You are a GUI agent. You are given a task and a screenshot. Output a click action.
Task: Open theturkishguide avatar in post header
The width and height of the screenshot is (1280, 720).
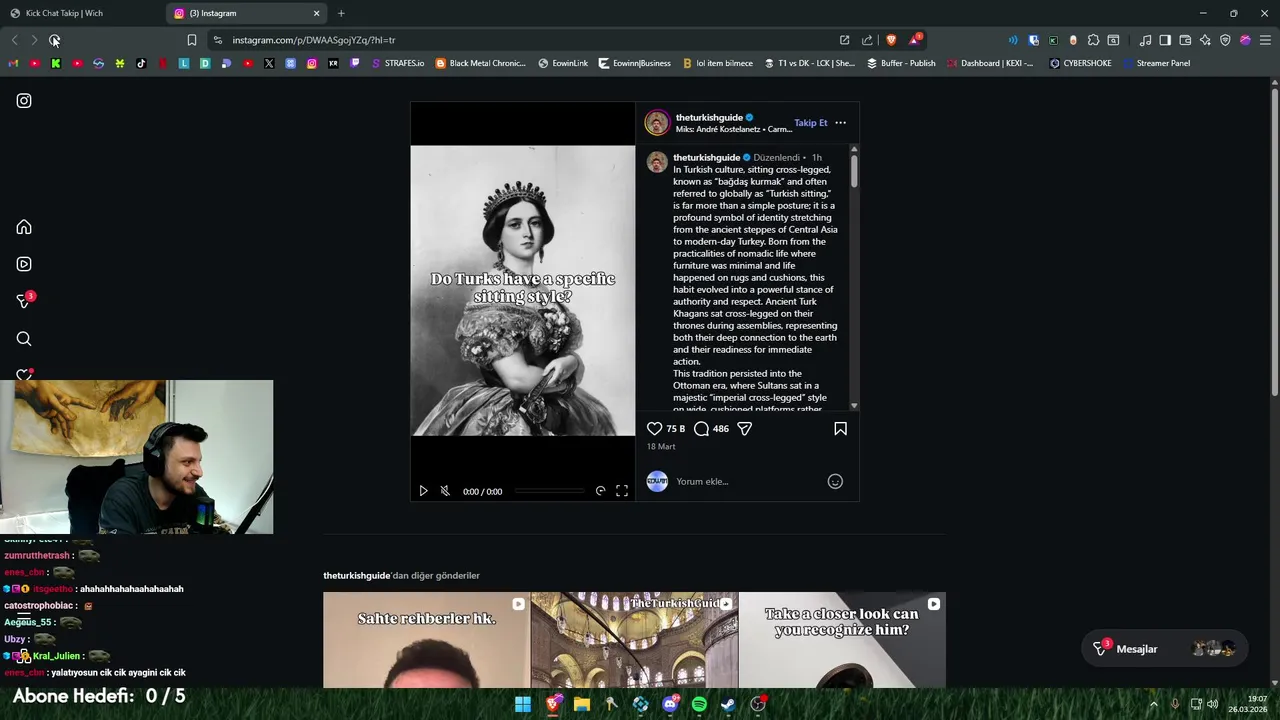657,123
